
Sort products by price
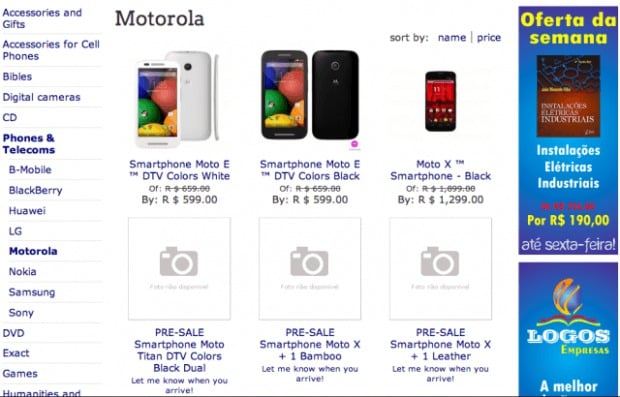489,38
